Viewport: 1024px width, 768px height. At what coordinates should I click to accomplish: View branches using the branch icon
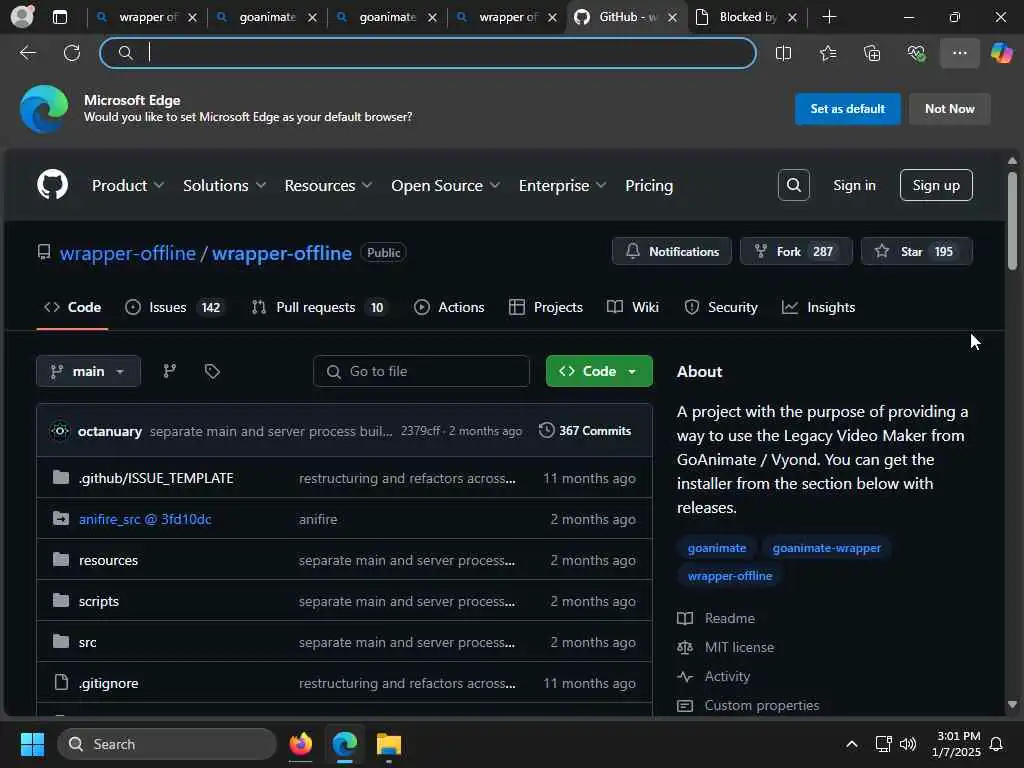pos(170,371)
